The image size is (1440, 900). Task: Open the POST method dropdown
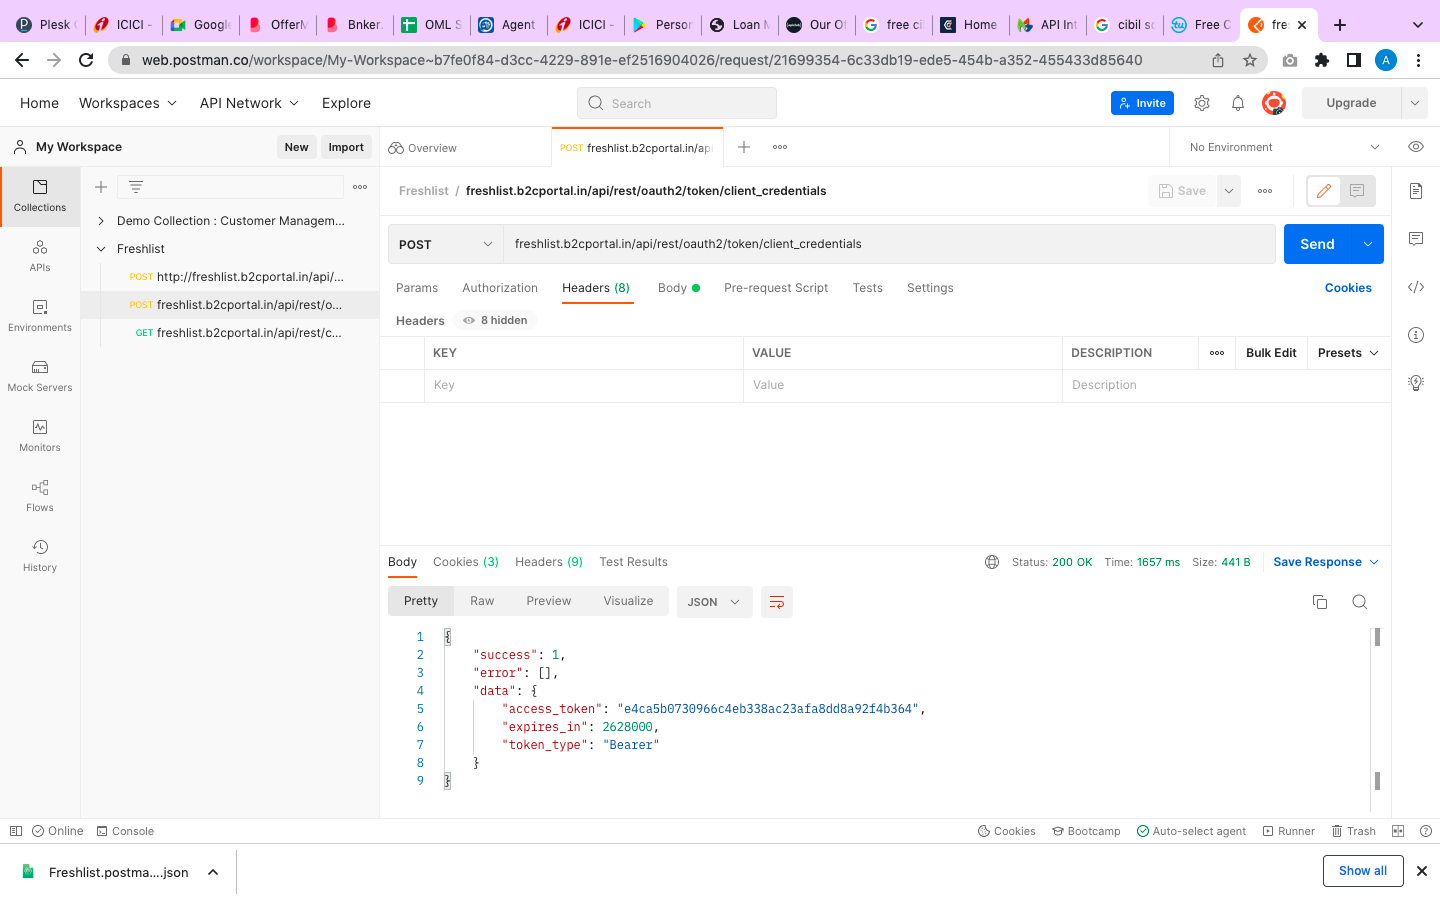(445, 244)
